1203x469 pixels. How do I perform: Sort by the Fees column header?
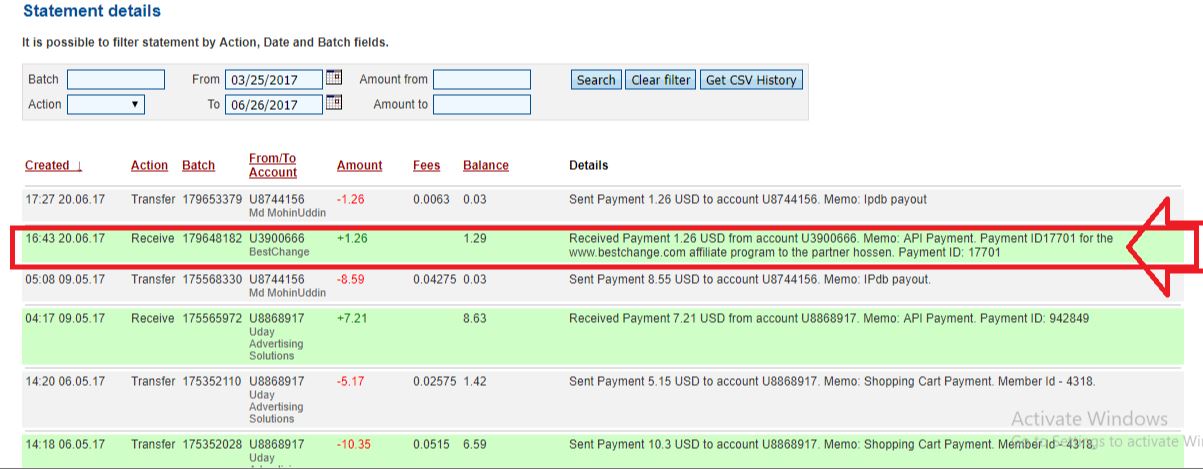427,165
